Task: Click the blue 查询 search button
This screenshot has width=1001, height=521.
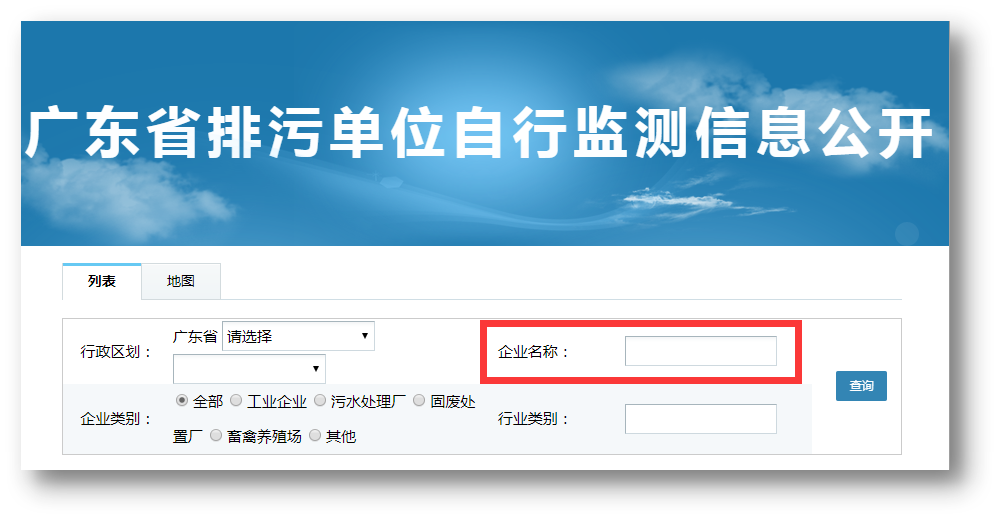Action: pyautogui.click(x=861, y=386)
